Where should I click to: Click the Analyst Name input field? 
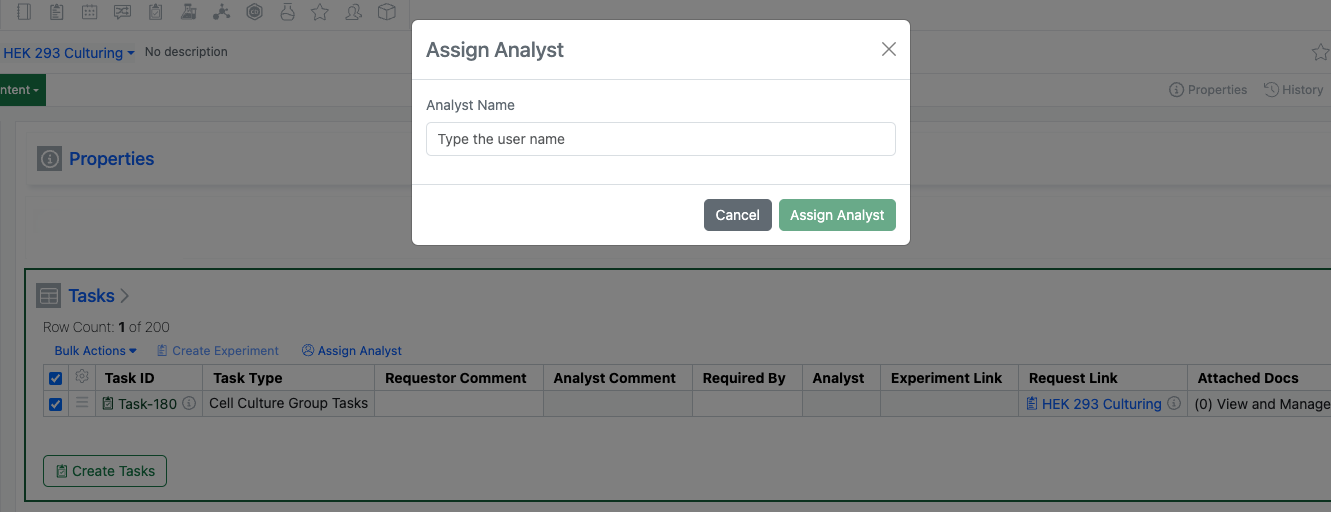(660, 139)
